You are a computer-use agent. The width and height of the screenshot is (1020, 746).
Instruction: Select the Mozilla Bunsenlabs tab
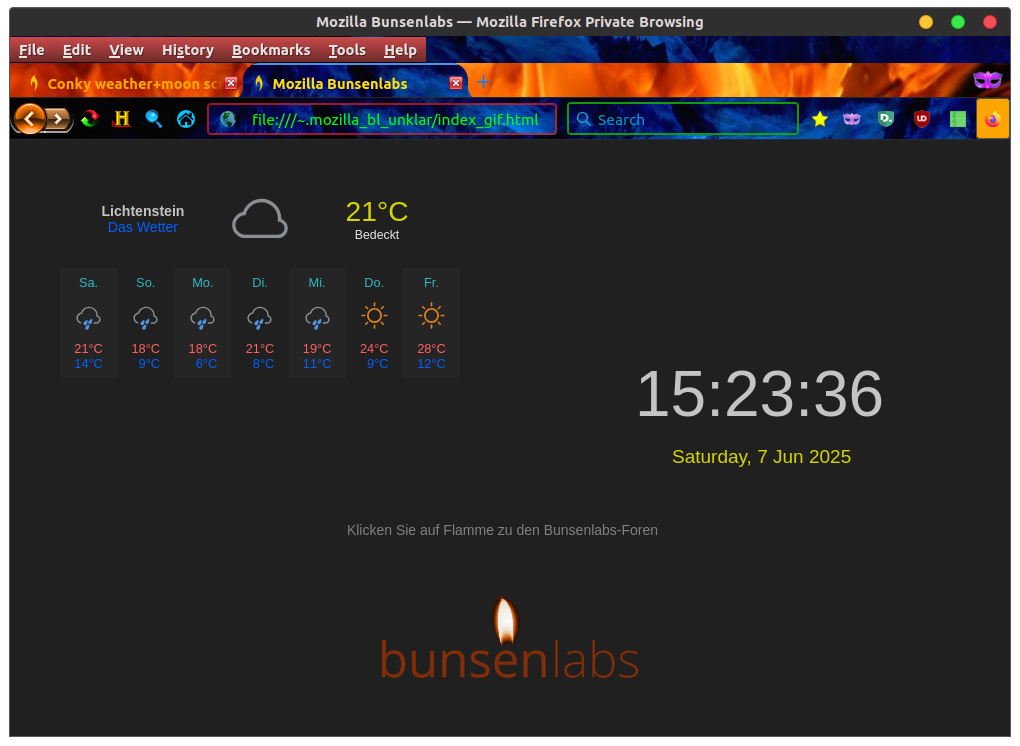[x=355, y=83]
